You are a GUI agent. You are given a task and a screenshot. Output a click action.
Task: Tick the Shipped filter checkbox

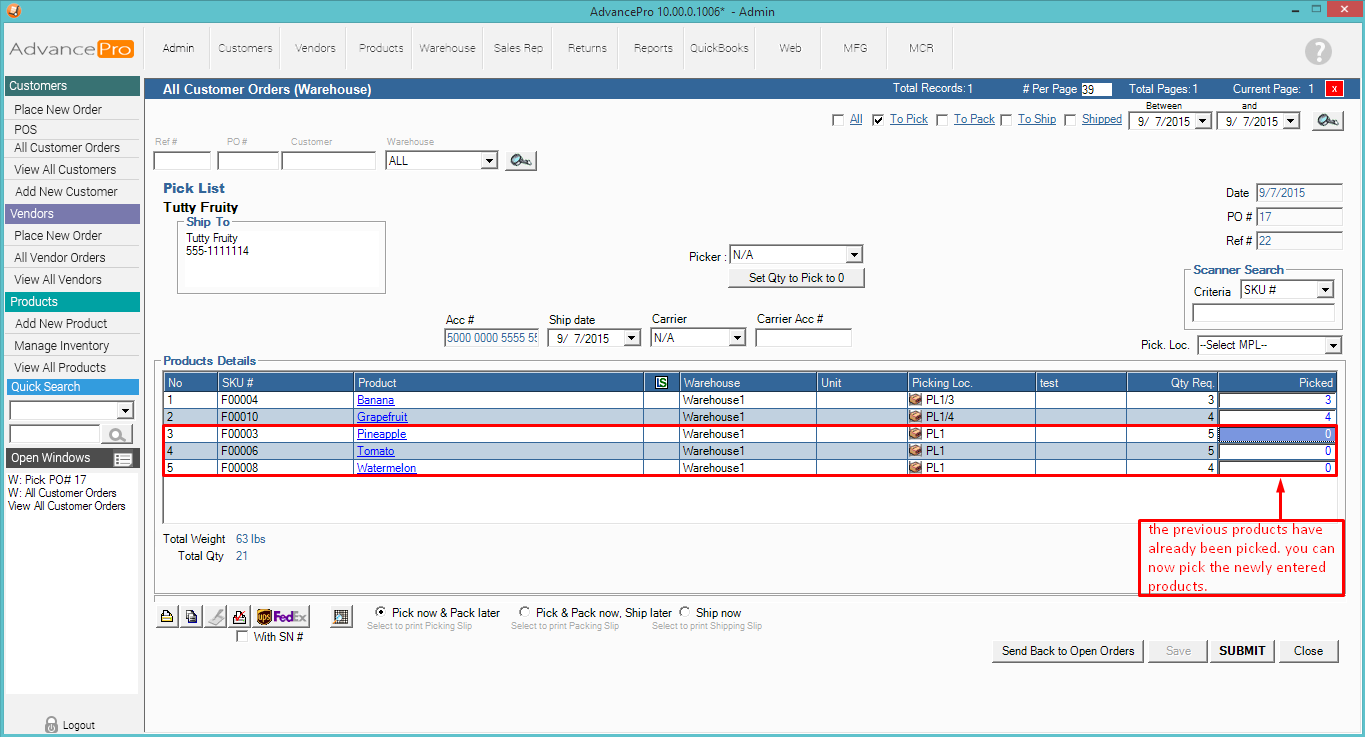[1070, 120]
